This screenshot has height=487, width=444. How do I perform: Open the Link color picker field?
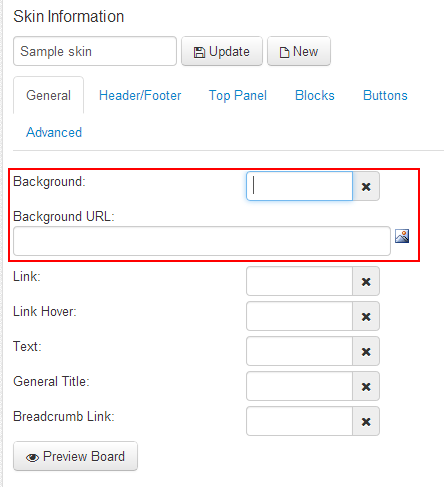coord(299,281)
